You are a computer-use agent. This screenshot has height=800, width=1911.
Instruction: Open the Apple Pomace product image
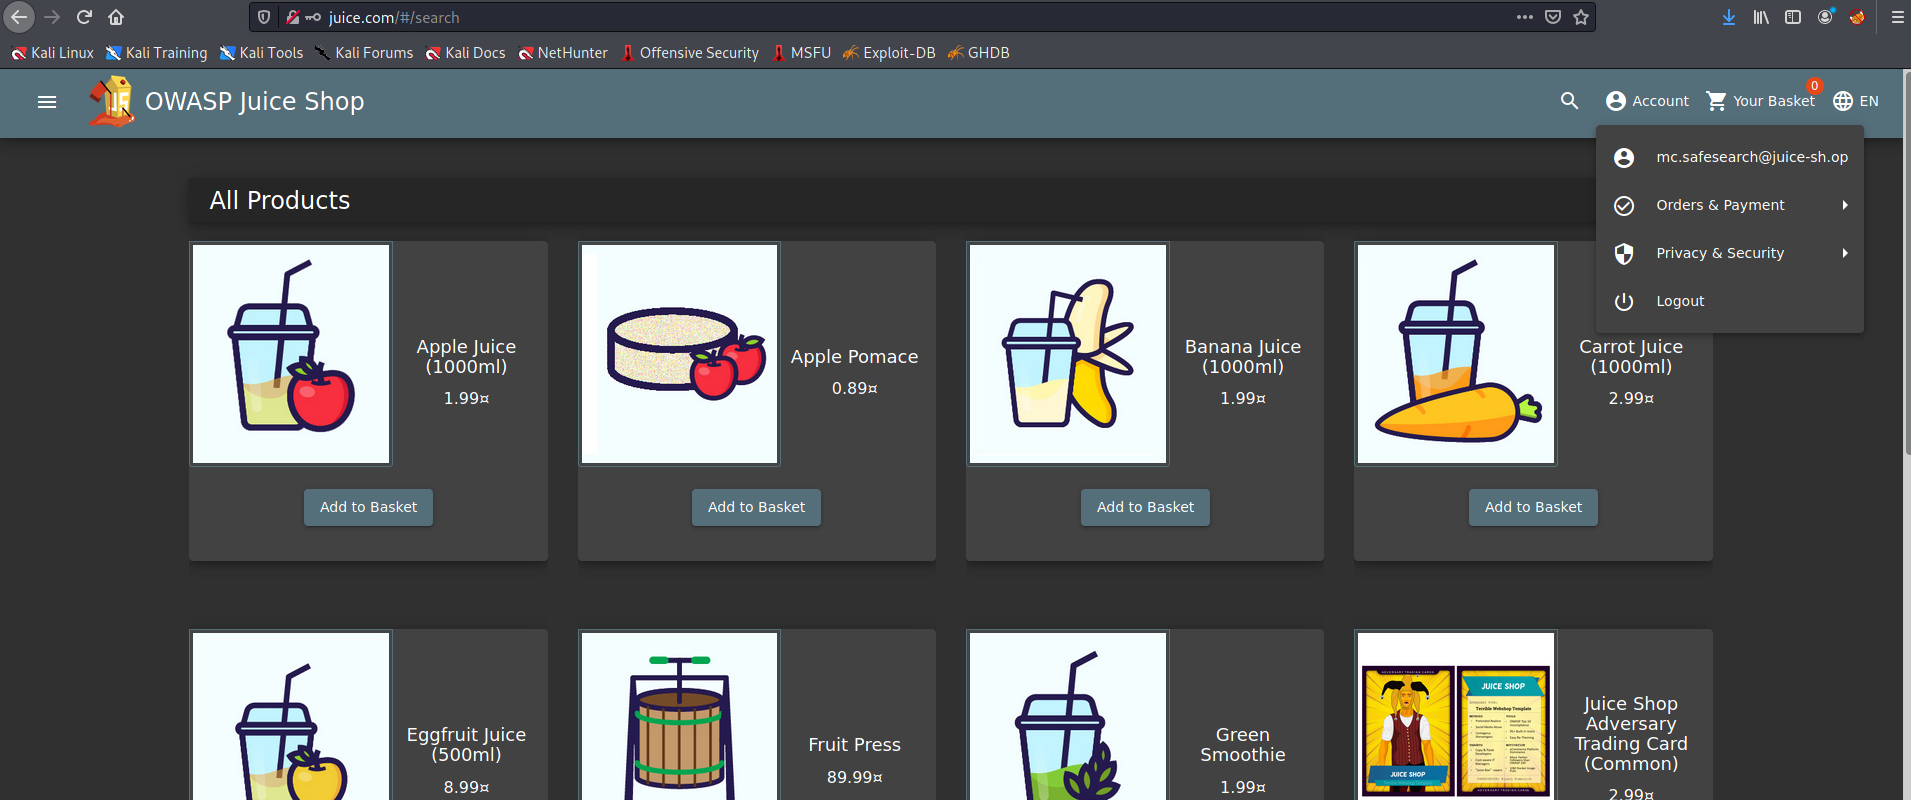[x=680, y=354]
